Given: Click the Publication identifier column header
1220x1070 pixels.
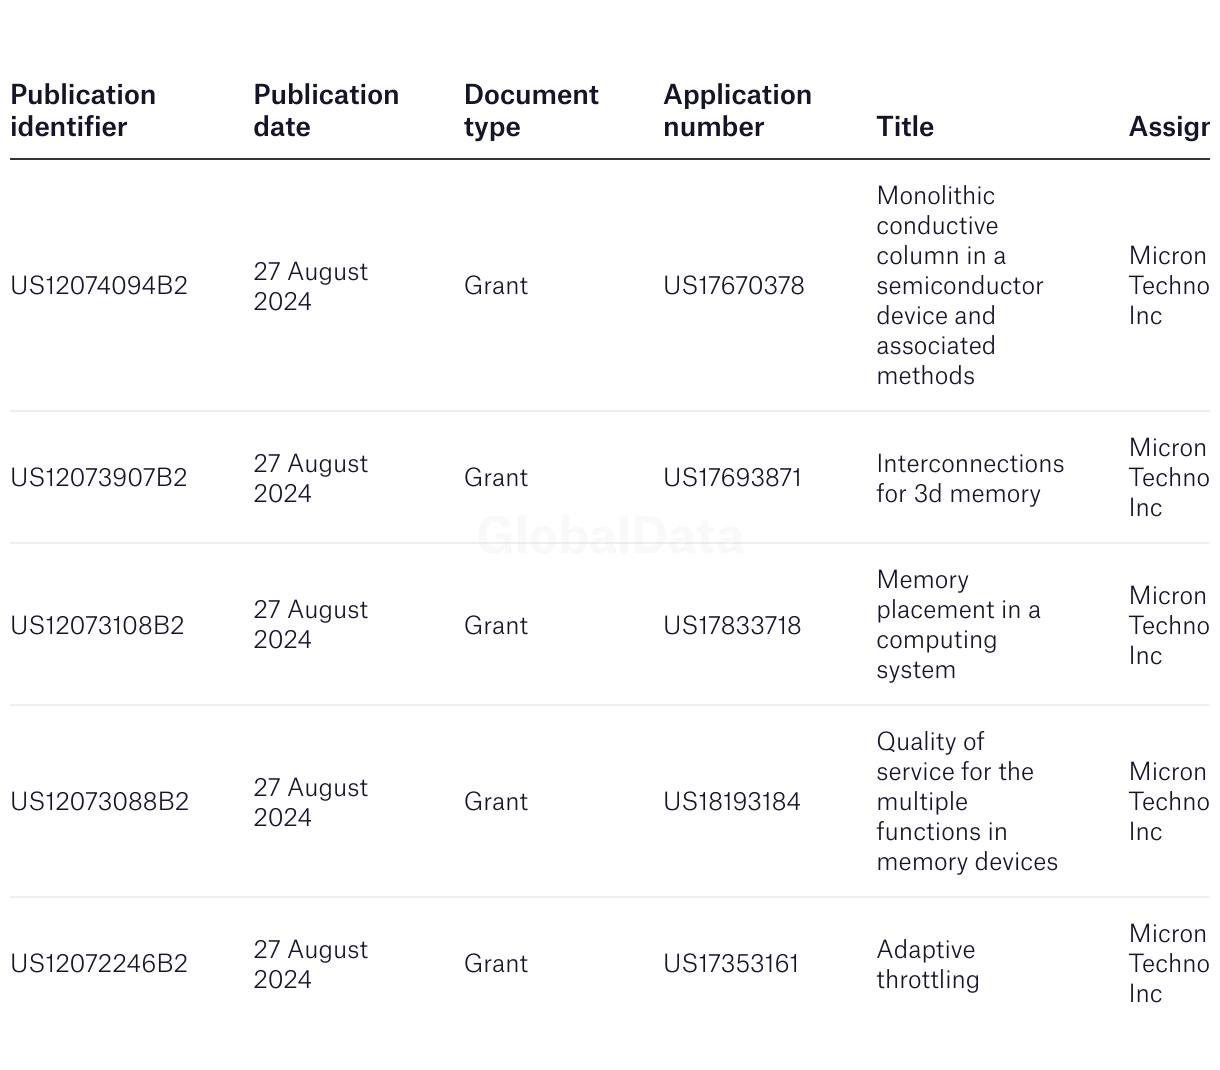Looking at the screenshot, I should coord(83,111).
